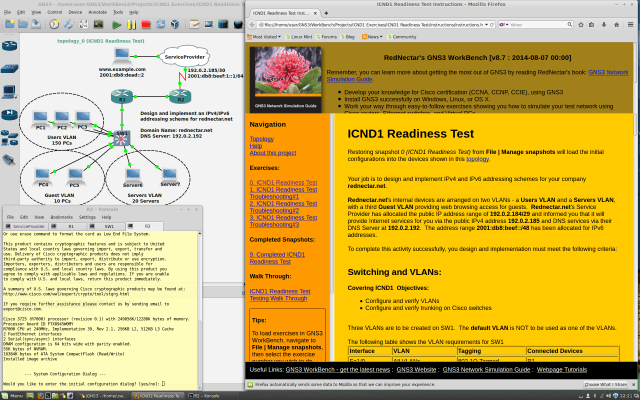
Task: Open the 9. Completed ICND1 Readiness Test link
Action: 277,258
